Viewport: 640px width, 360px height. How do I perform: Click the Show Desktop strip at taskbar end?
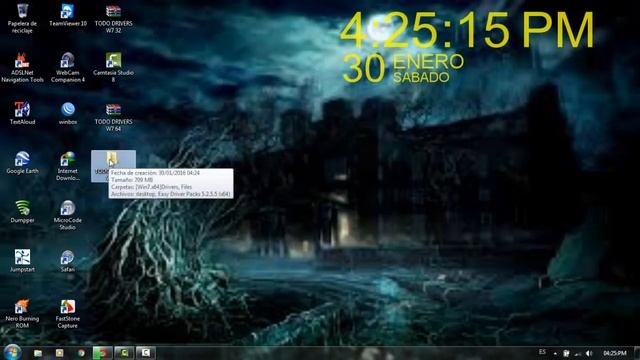coord(637,353)
